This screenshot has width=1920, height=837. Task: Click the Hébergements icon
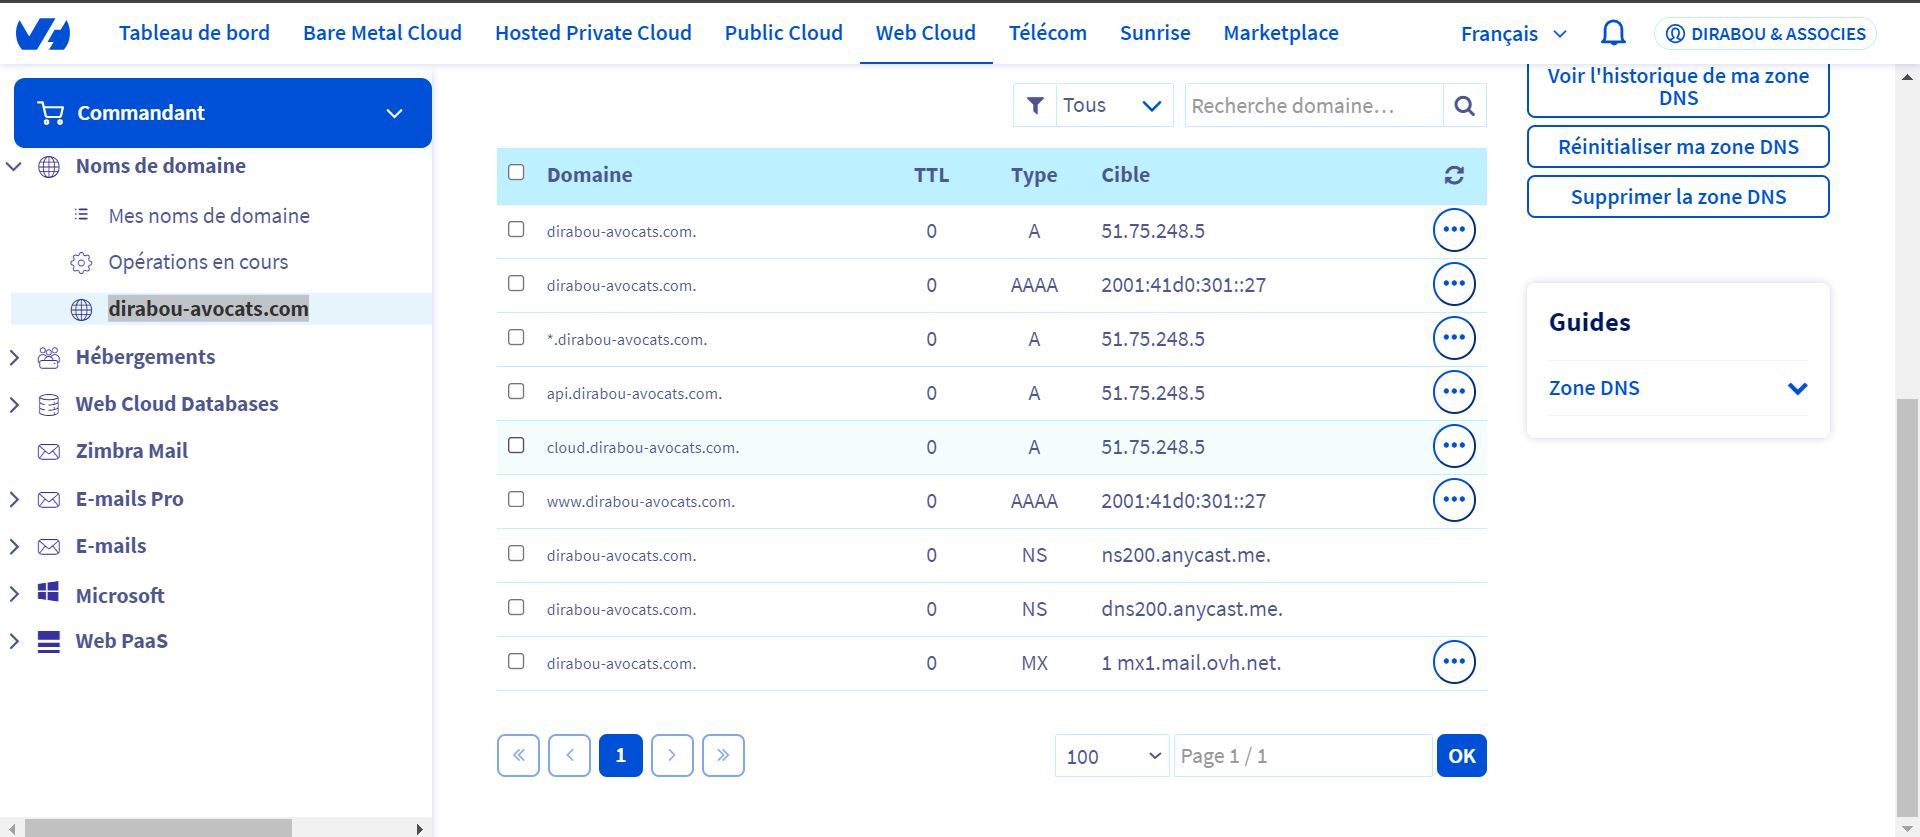(x=49, y=357)
